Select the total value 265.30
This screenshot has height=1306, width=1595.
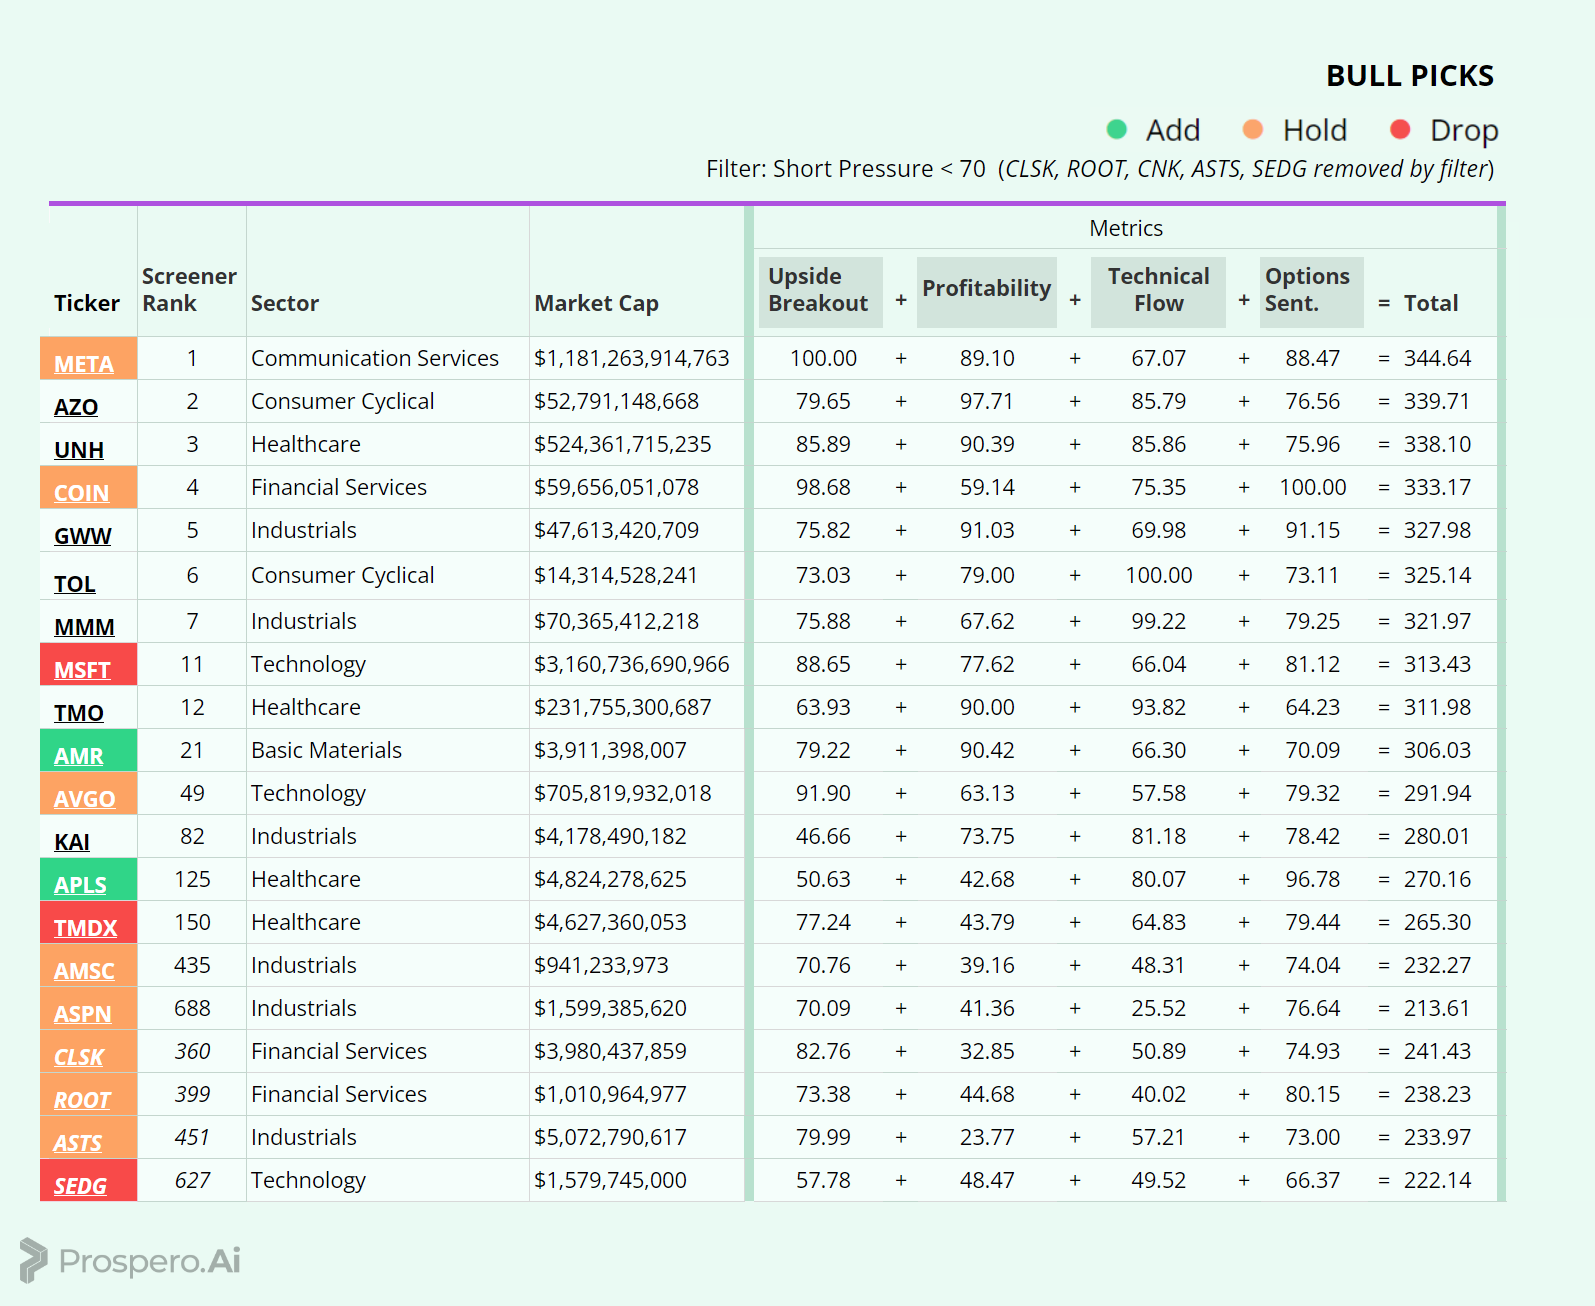pos(1437,922)
